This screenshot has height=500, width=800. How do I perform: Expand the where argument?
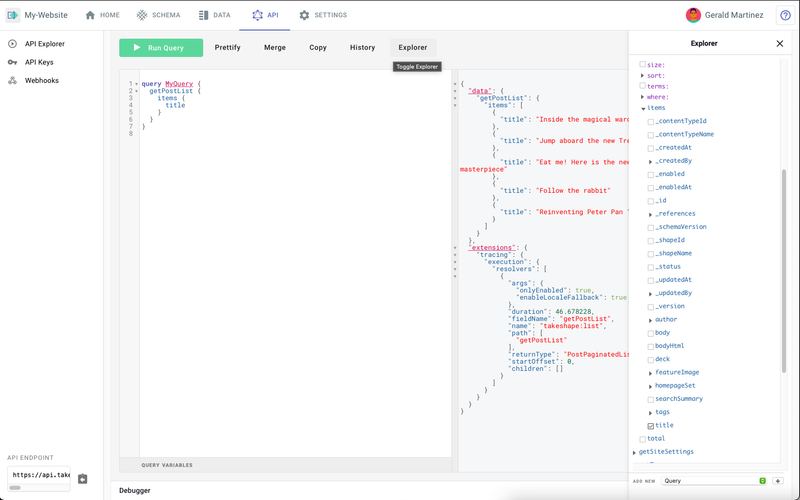(x=642, y=97)
